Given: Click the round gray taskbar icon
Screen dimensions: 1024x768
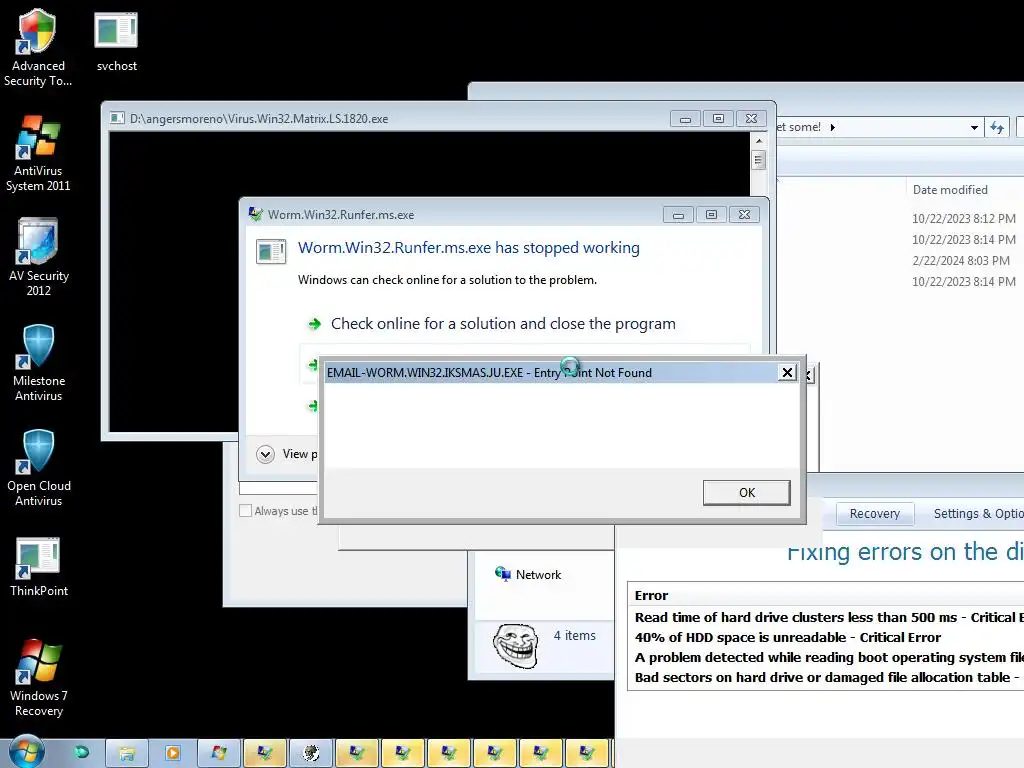Looking at the screenshot, I should pyautogui.click(x=311, y=753).
